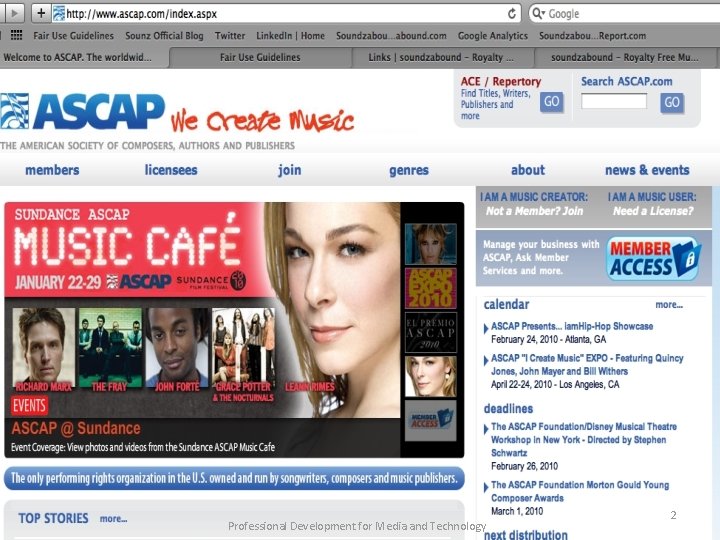Viewport: 720px width, 540px height.
Task: Open the Soundzabou...Report.com bookmark
Action: coord(592,35)
